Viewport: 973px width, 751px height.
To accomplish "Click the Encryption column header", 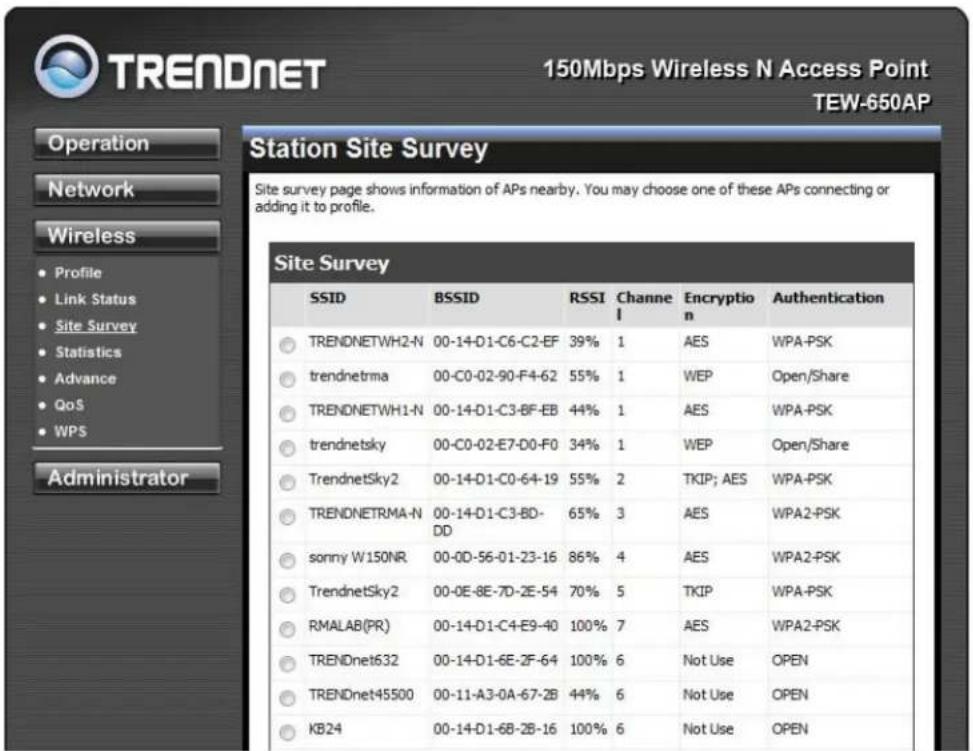I will (x=719, y=306).
